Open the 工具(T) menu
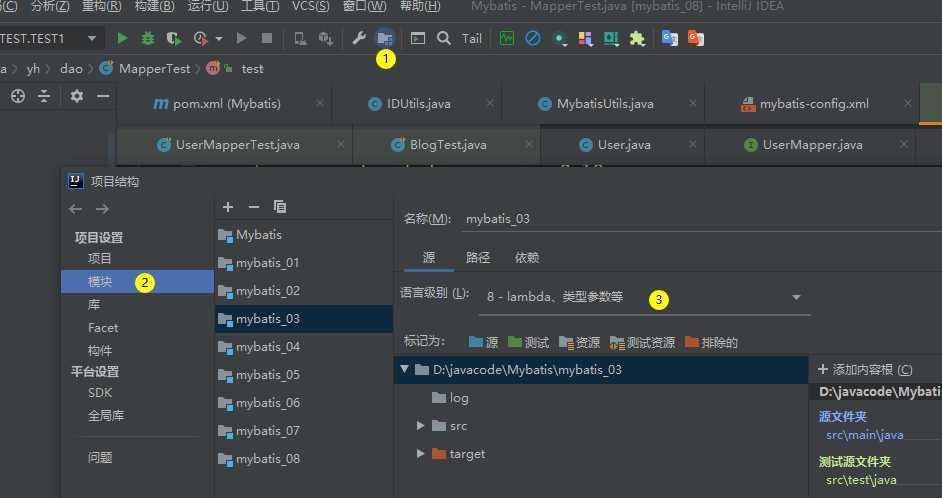This screenshot has height=498, width=942. coord(260,7)
